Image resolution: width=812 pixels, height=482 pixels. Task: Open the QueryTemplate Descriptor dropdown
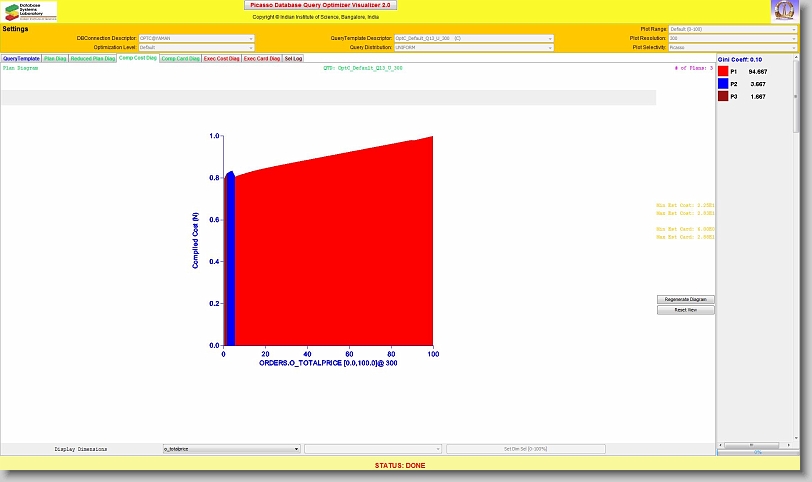pyautogui.click(x=473, y=38)
